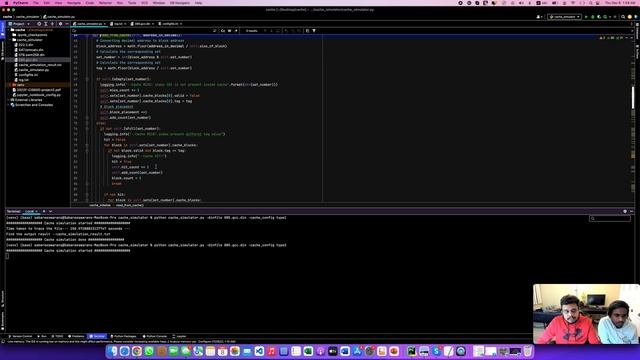Select the .ipynb_checkpoints folder
640x360 pixels.
[x=31, y=35]
